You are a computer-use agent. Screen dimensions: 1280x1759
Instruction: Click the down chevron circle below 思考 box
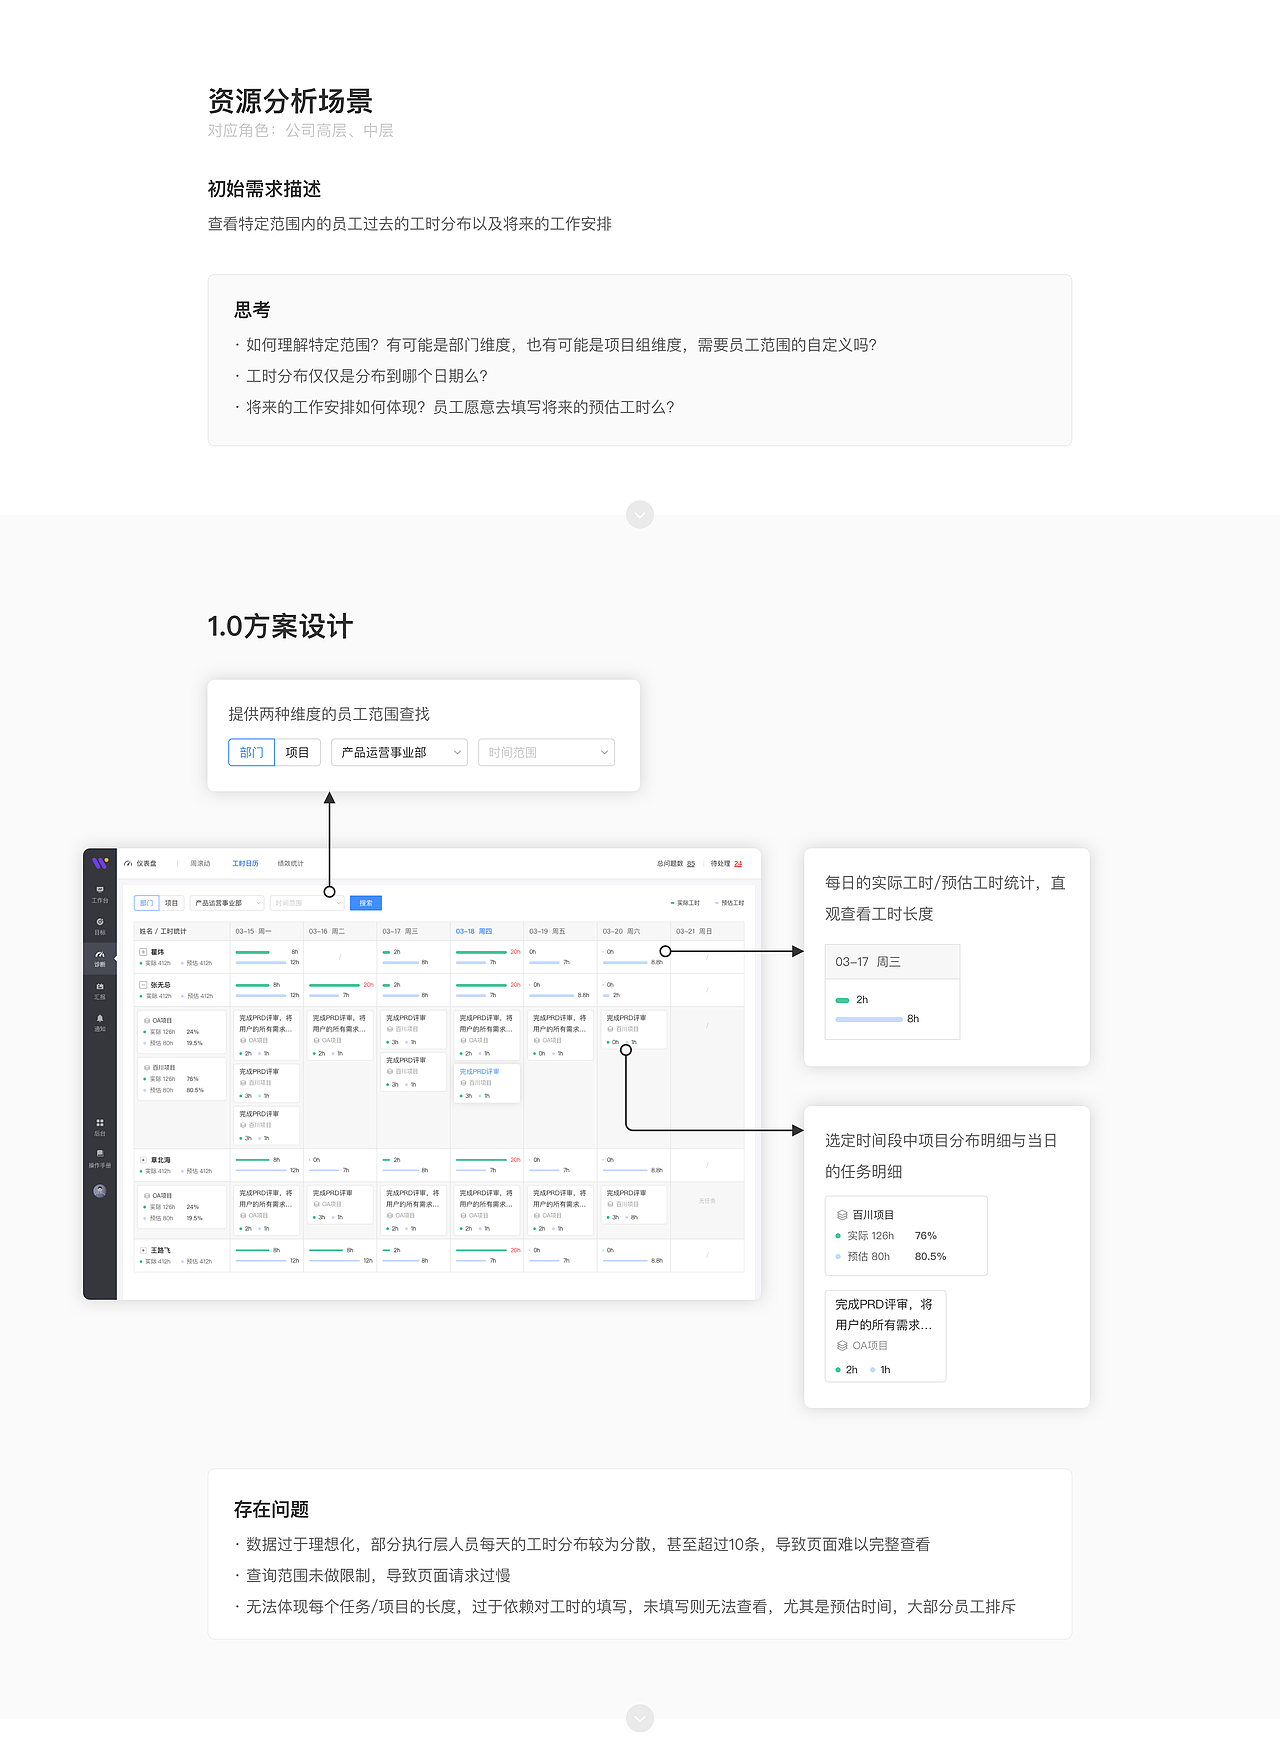tap(640, 514)
